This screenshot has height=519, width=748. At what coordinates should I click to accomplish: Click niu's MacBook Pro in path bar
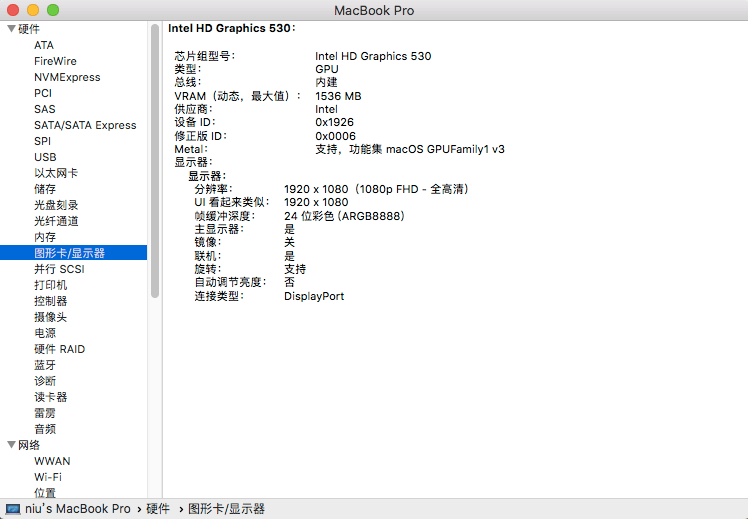(78, 509)
